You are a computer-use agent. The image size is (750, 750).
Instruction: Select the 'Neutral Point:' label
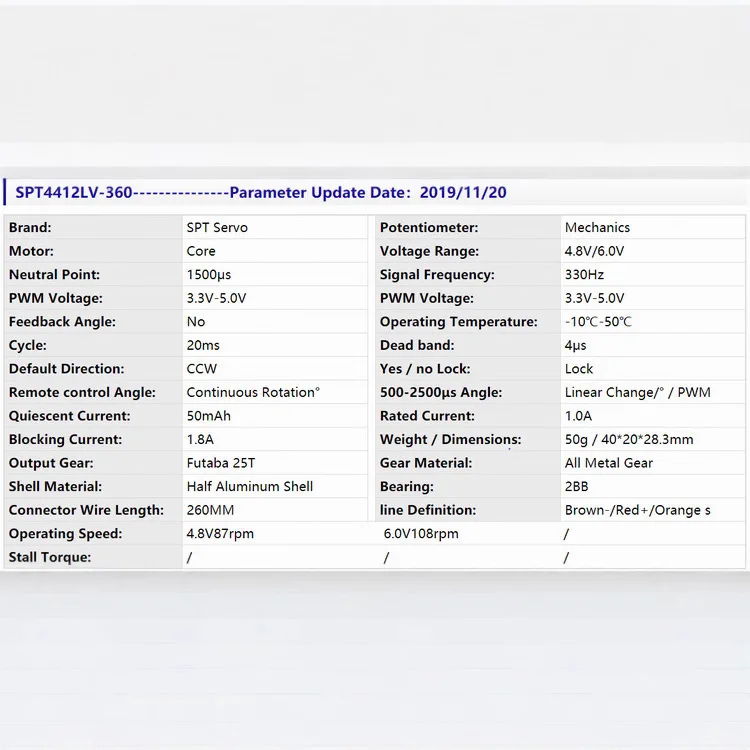pos(55,274)
